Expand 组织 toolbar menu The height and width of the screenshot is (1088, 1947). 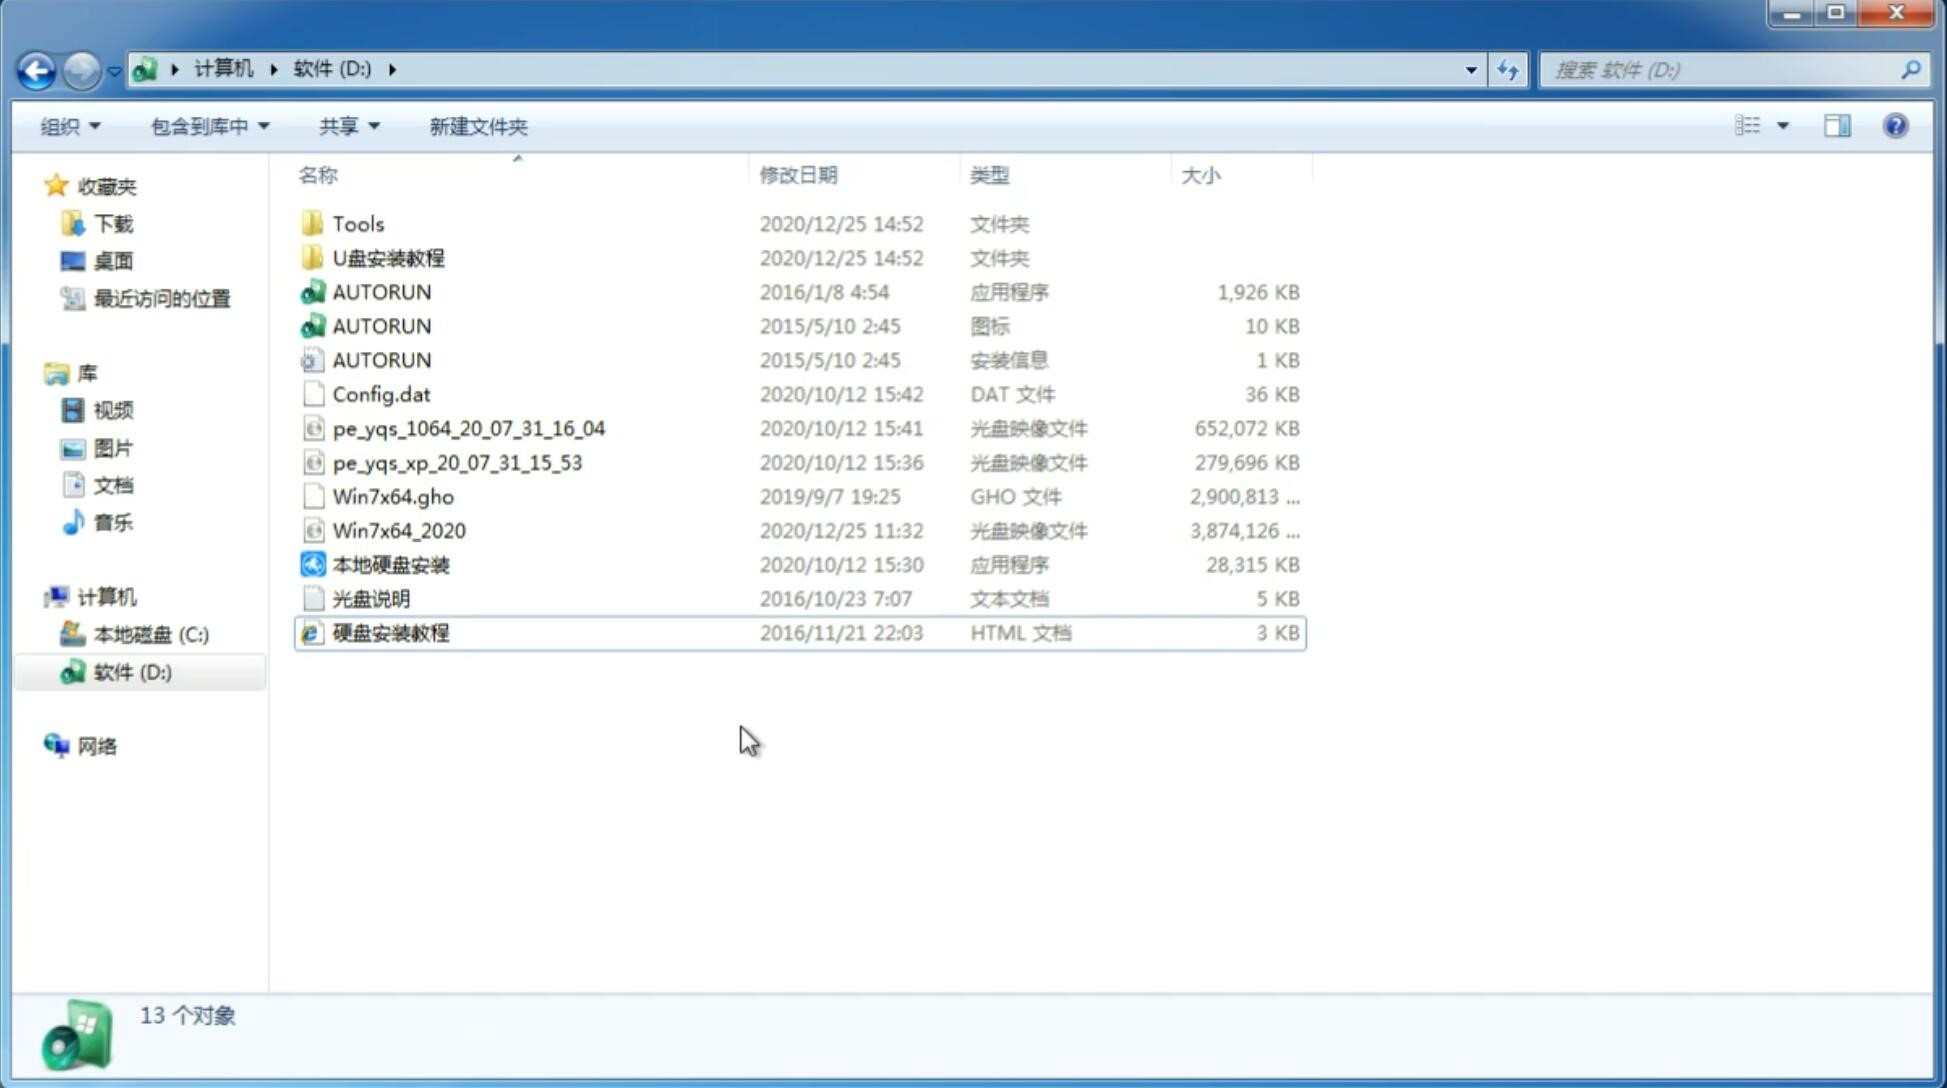[70, 126]
